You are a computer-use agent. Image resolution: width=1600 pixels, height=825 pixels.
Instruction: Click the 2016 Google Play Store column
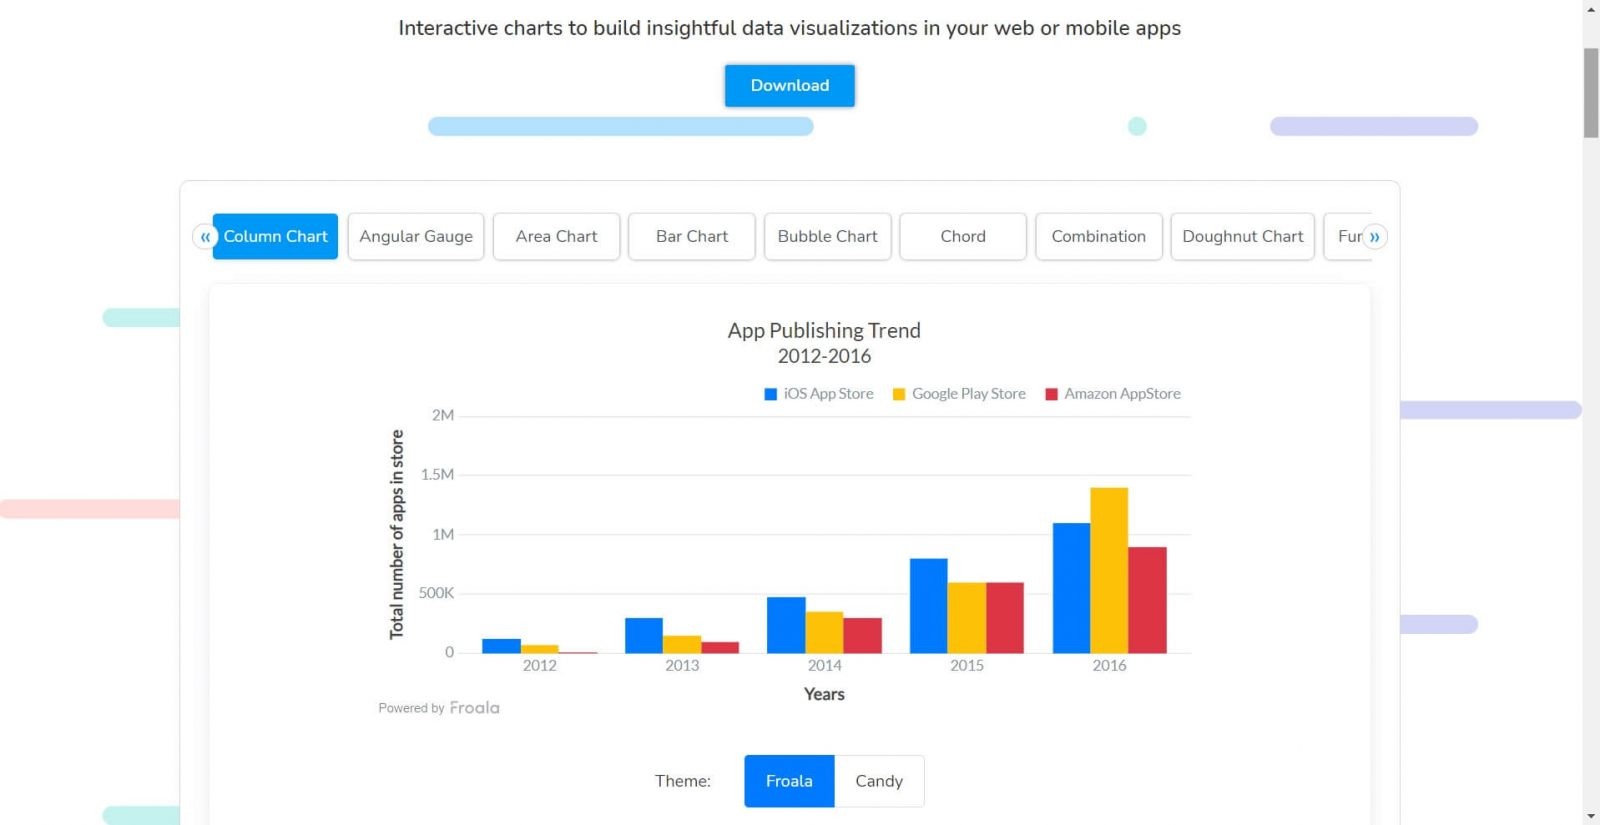click(1109, 570)
